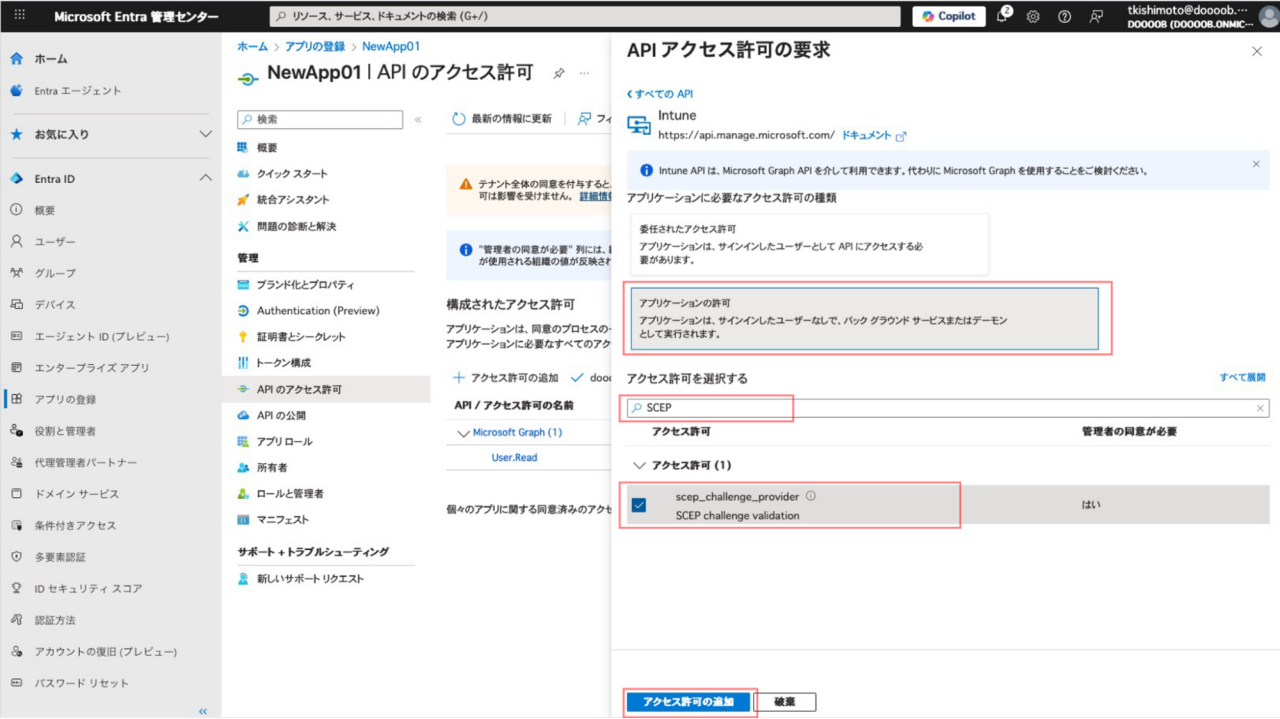
Task: Open the settings gear in header
Action: pos(1033,17)
